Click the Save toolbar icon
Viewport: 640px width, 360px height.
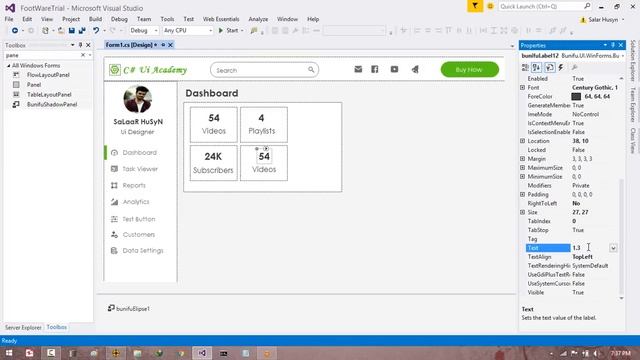click(71, 31)
